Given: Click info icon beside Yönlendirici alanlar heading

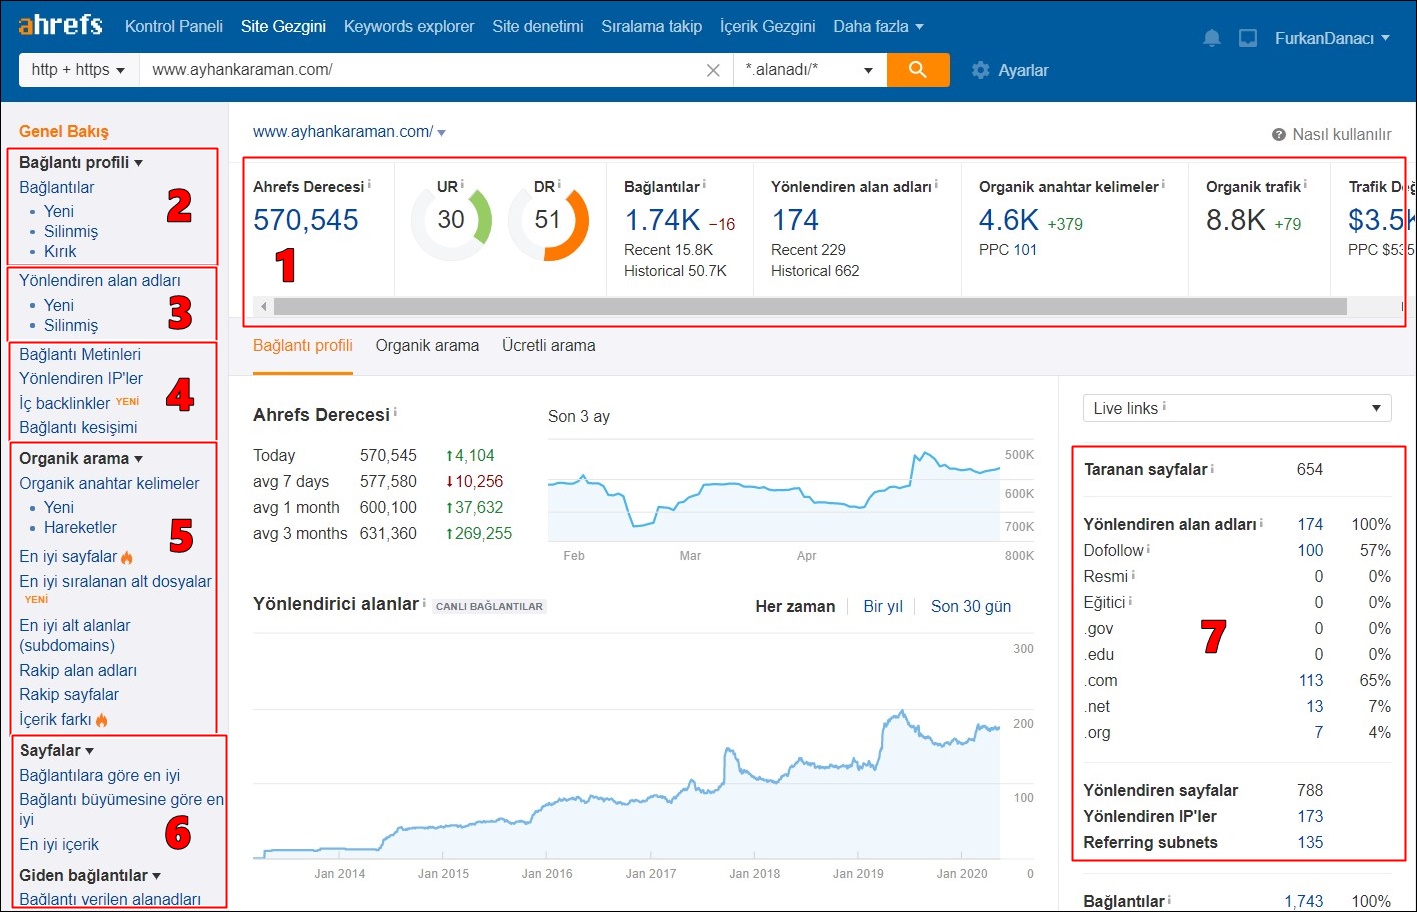Looking at the screenshot, I should pos(424,603).
